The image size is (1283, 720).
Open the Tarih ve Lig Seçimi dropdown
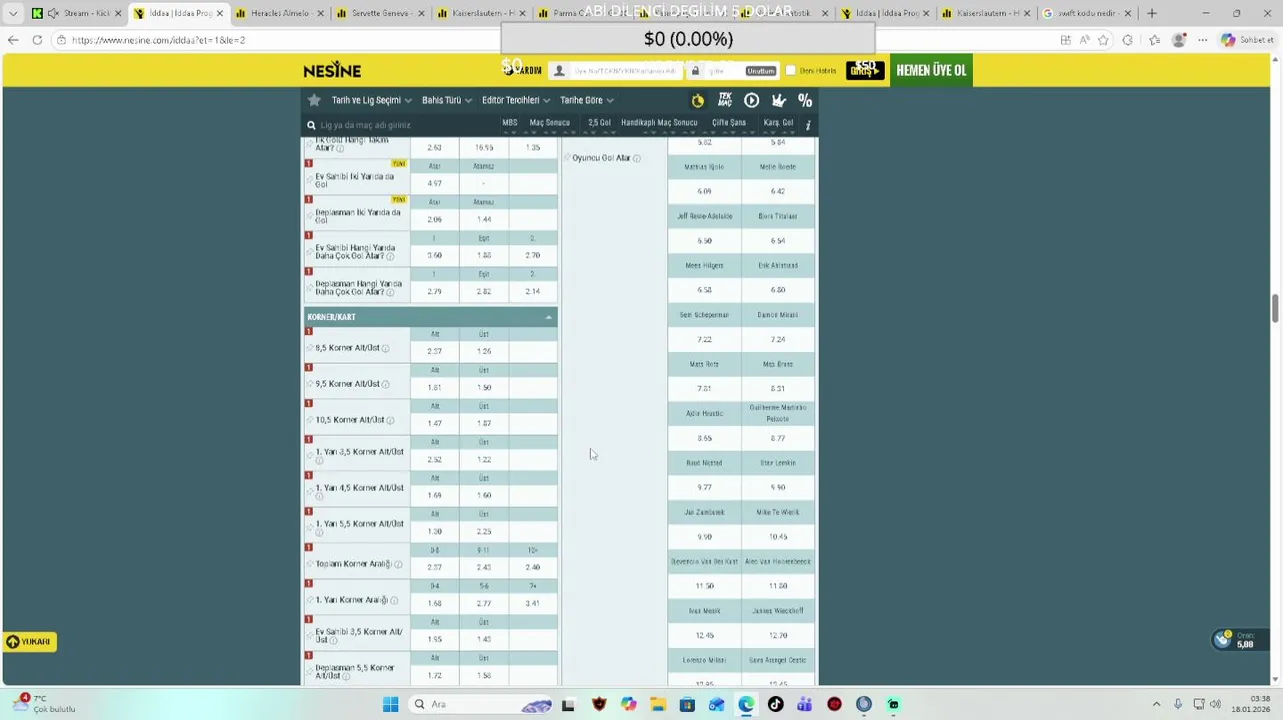tap(372, 100)
